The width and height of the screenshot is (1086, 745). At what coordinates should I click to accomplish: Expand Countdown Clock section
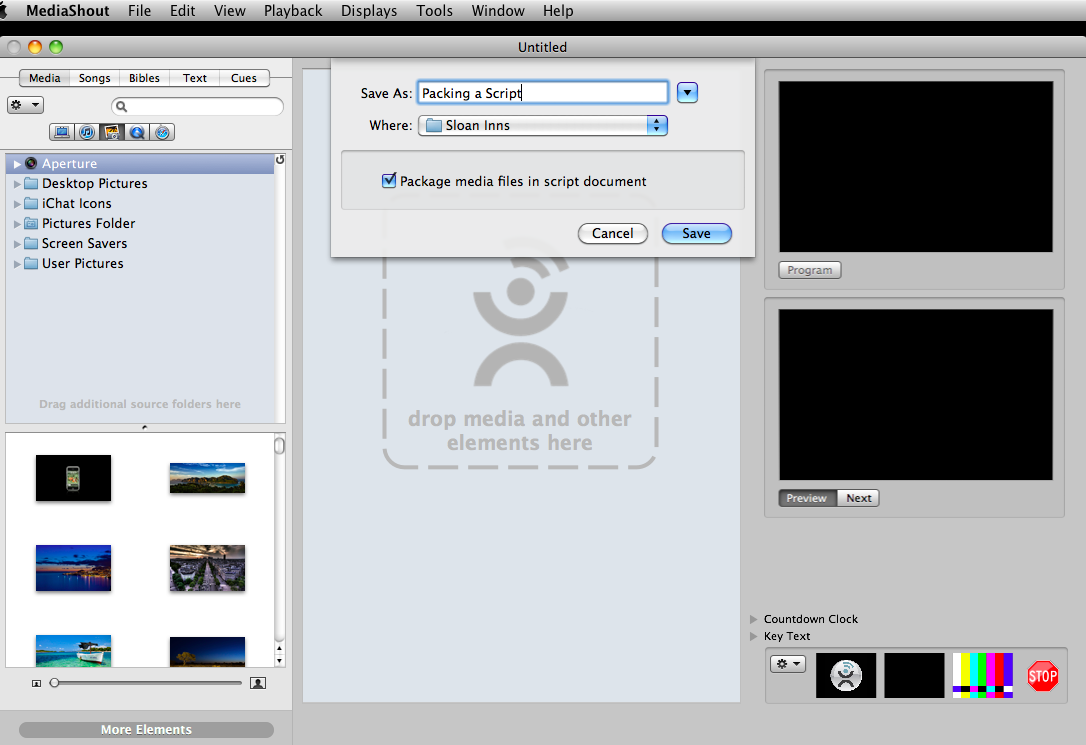click(754, 619)
